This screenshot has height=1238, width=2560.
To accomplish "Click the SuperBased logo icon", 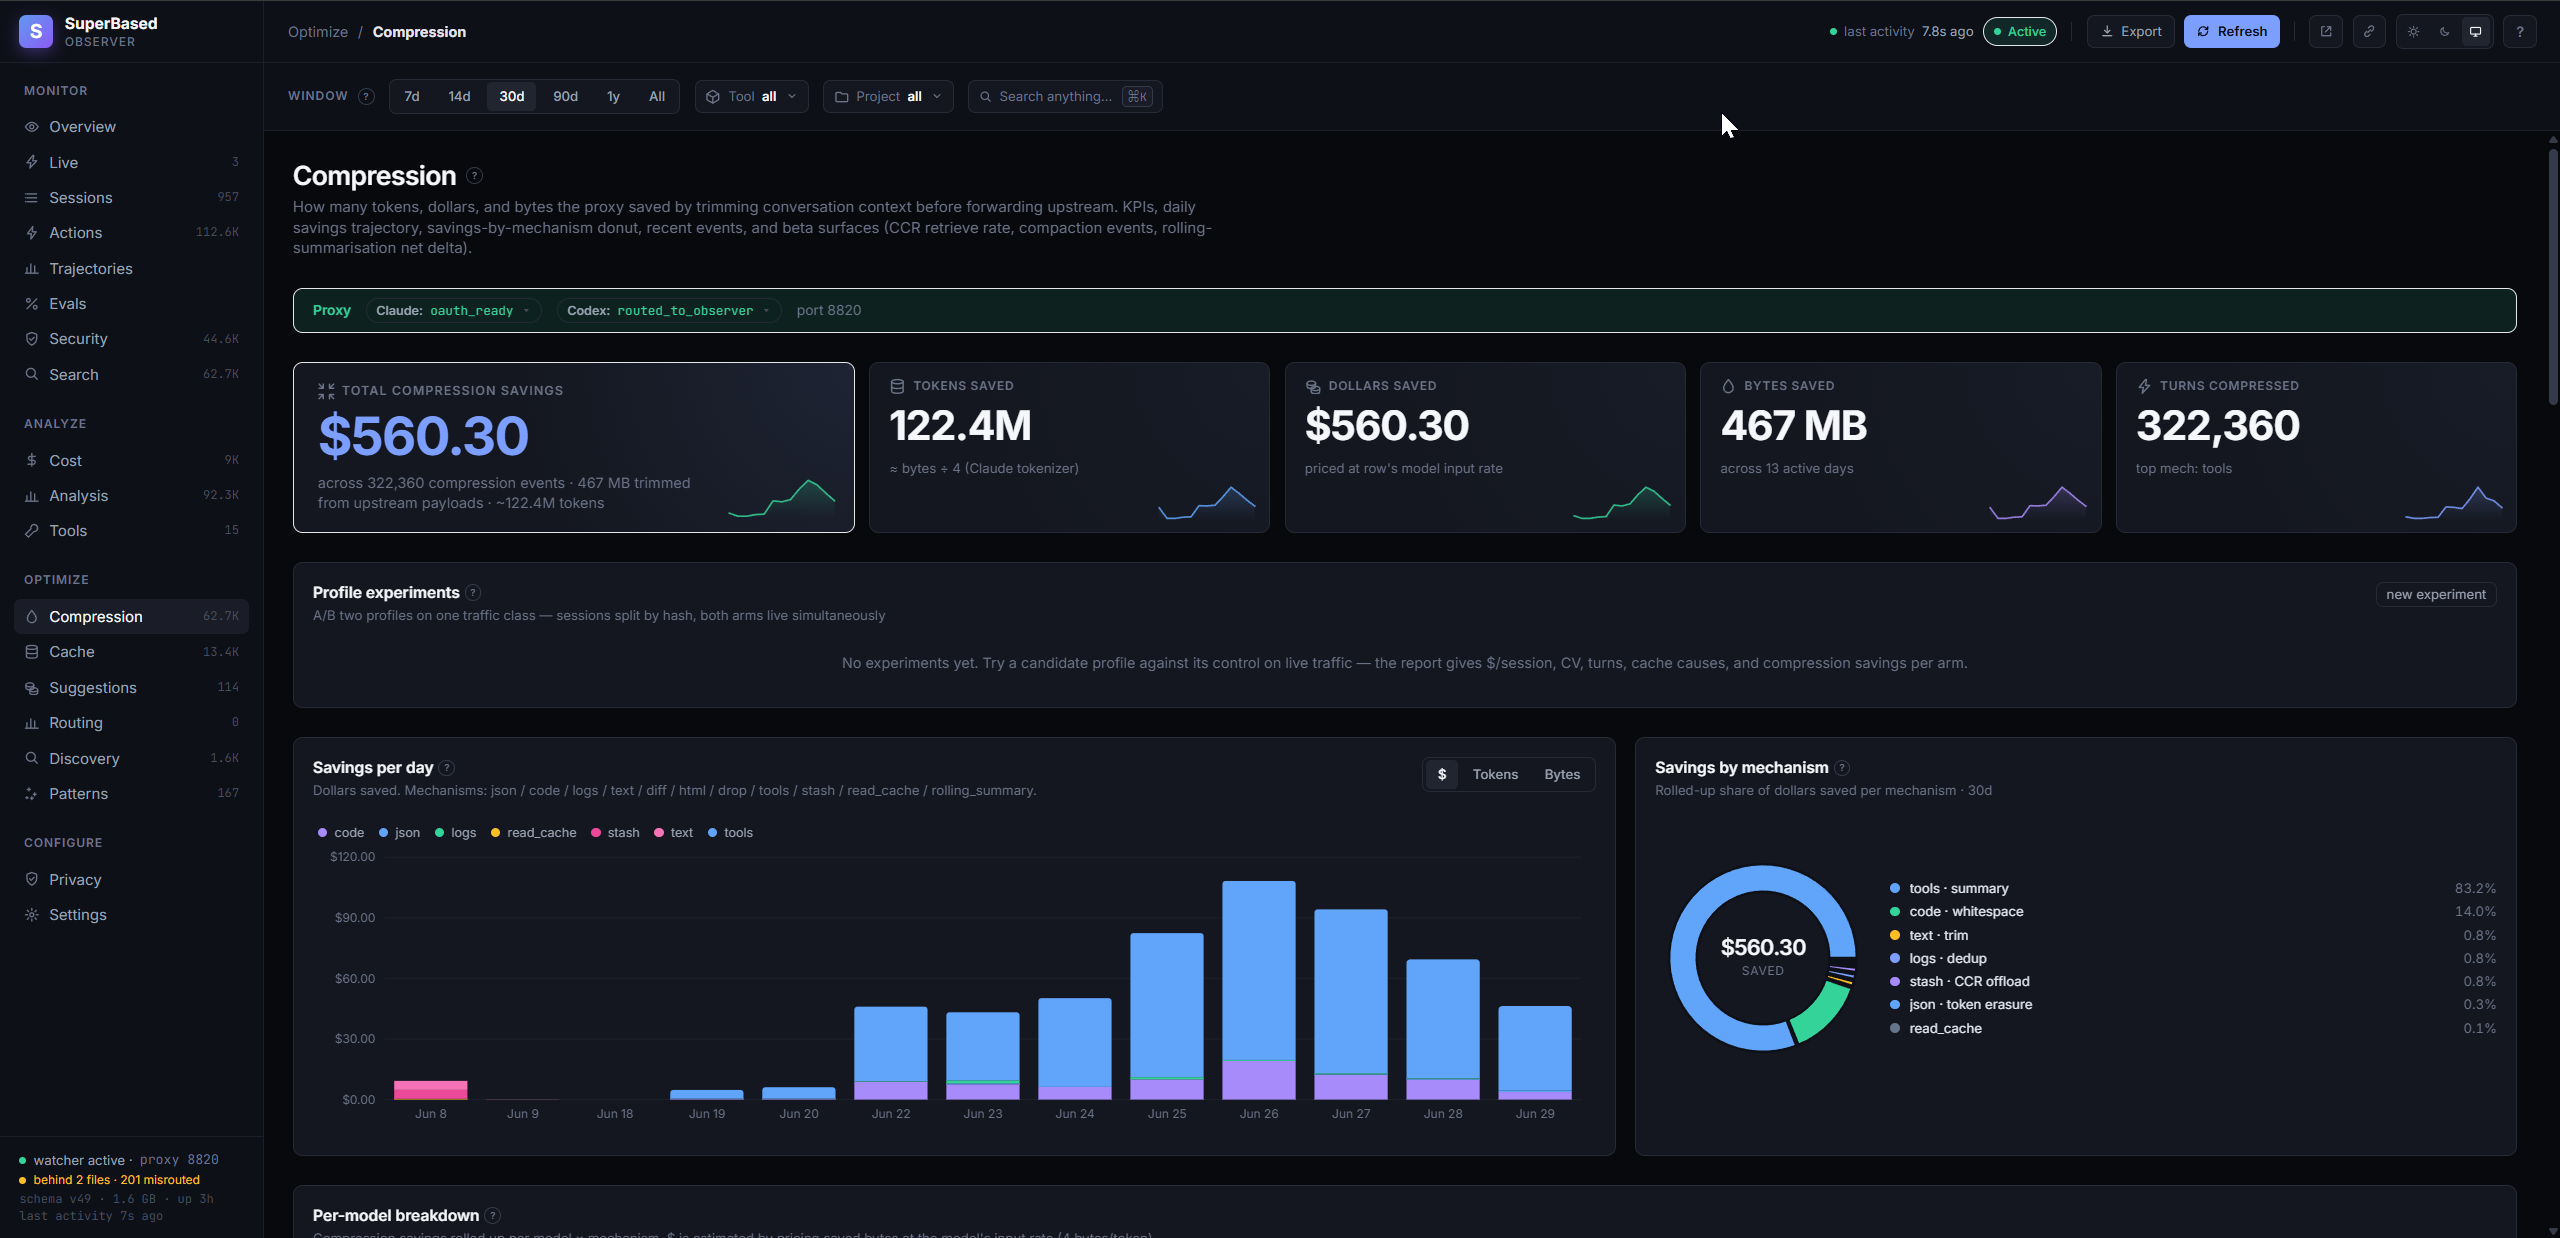I will click(x=36, y=31).
